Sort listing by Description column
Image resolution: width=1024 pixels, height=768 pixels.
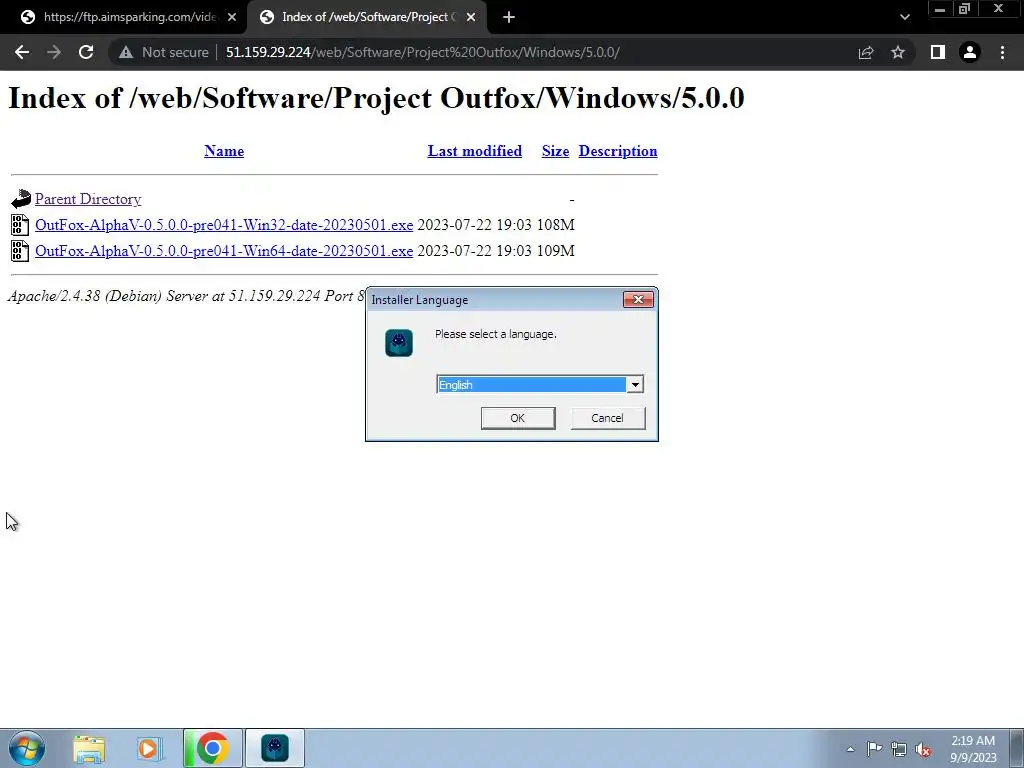(x=618, y=151)
